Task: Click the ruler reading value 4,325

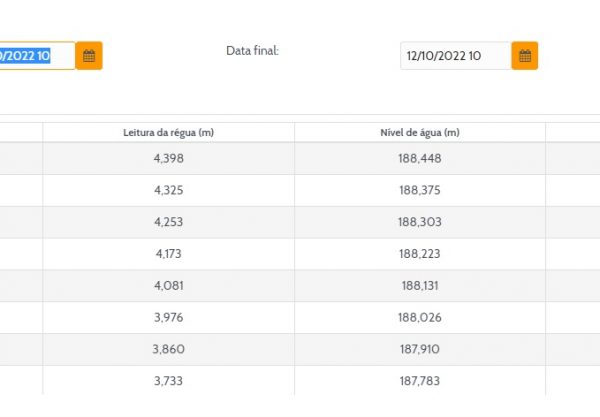Action: 168,190
